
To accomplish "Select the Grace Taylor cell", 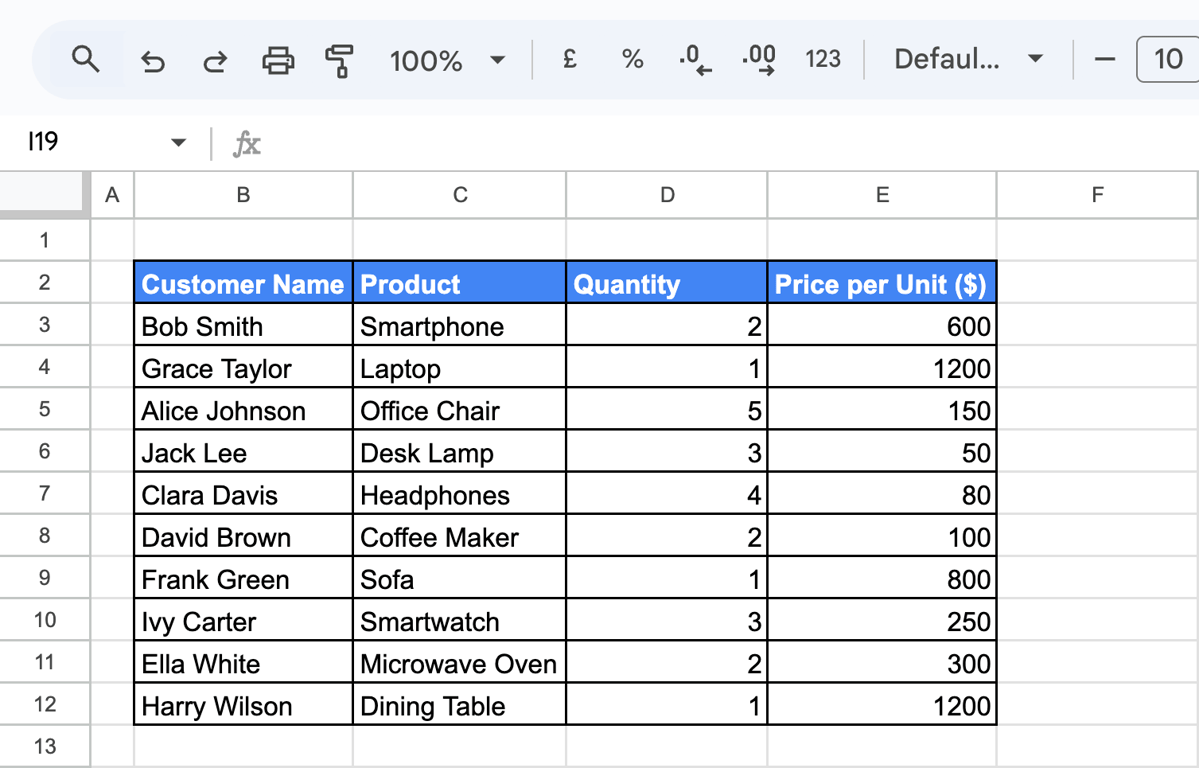I will (243, 367).
